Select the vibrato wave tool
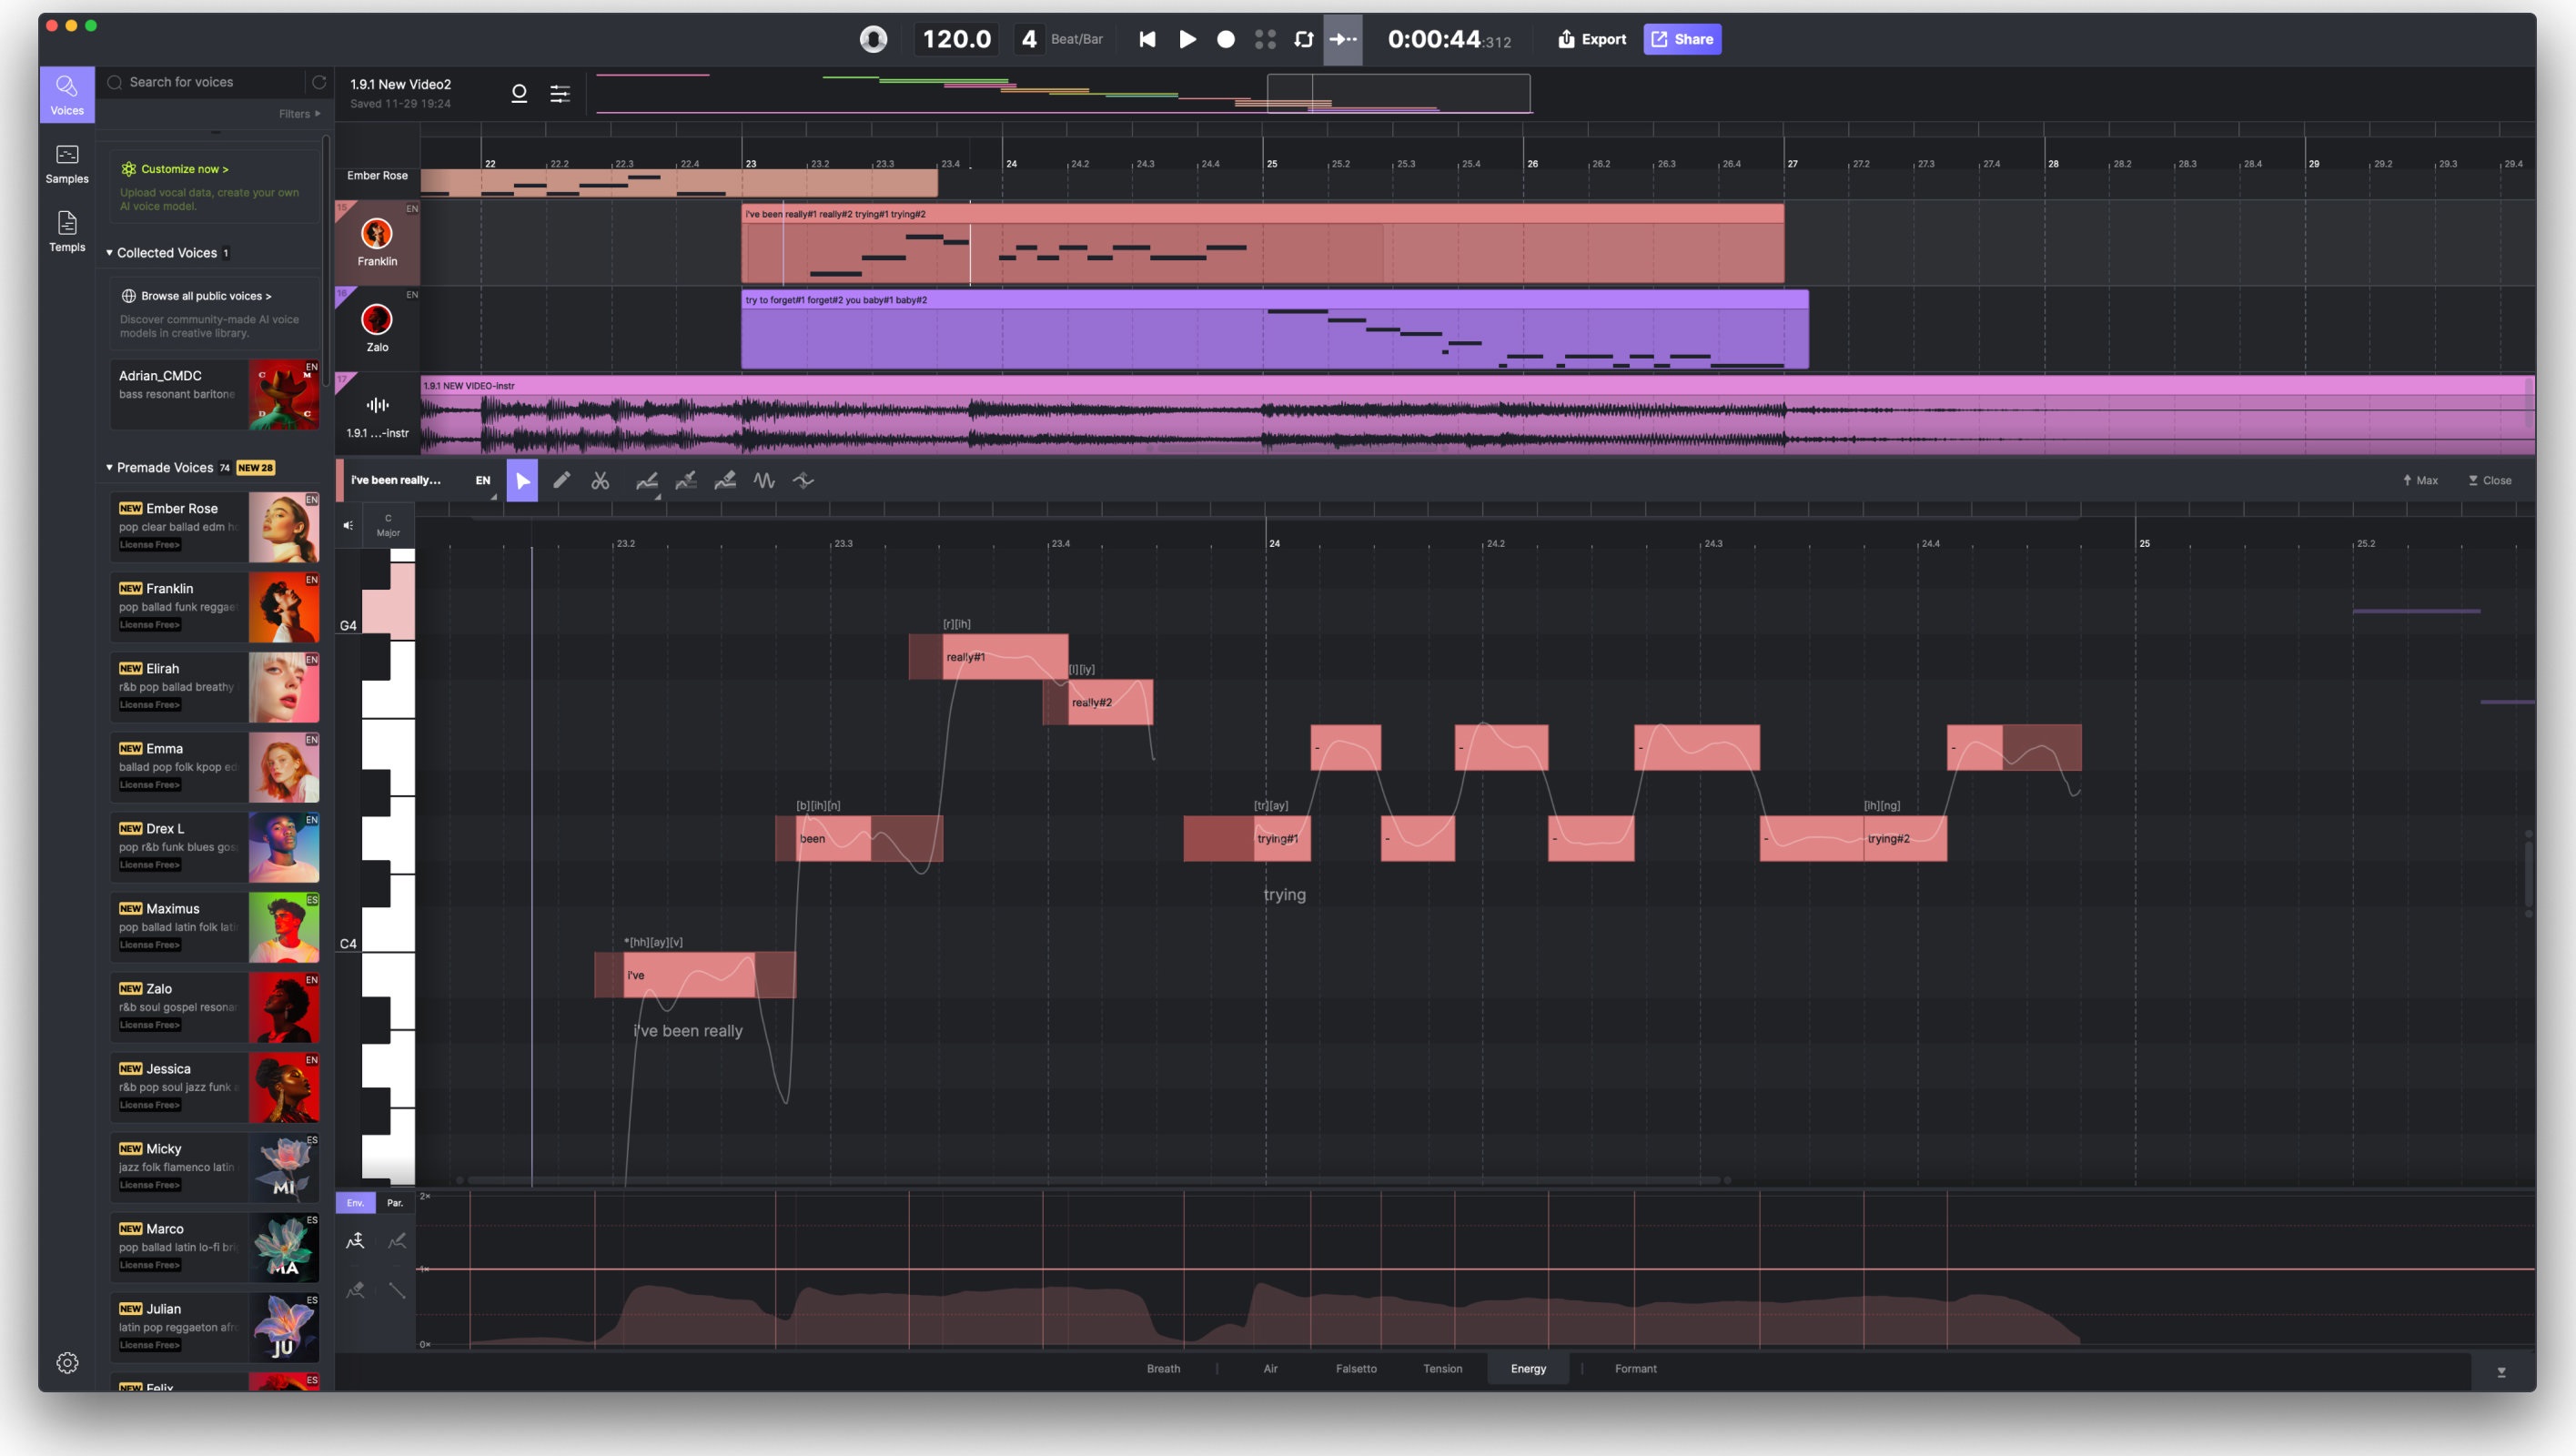The image size is (2576, 1456). (764, 480)
